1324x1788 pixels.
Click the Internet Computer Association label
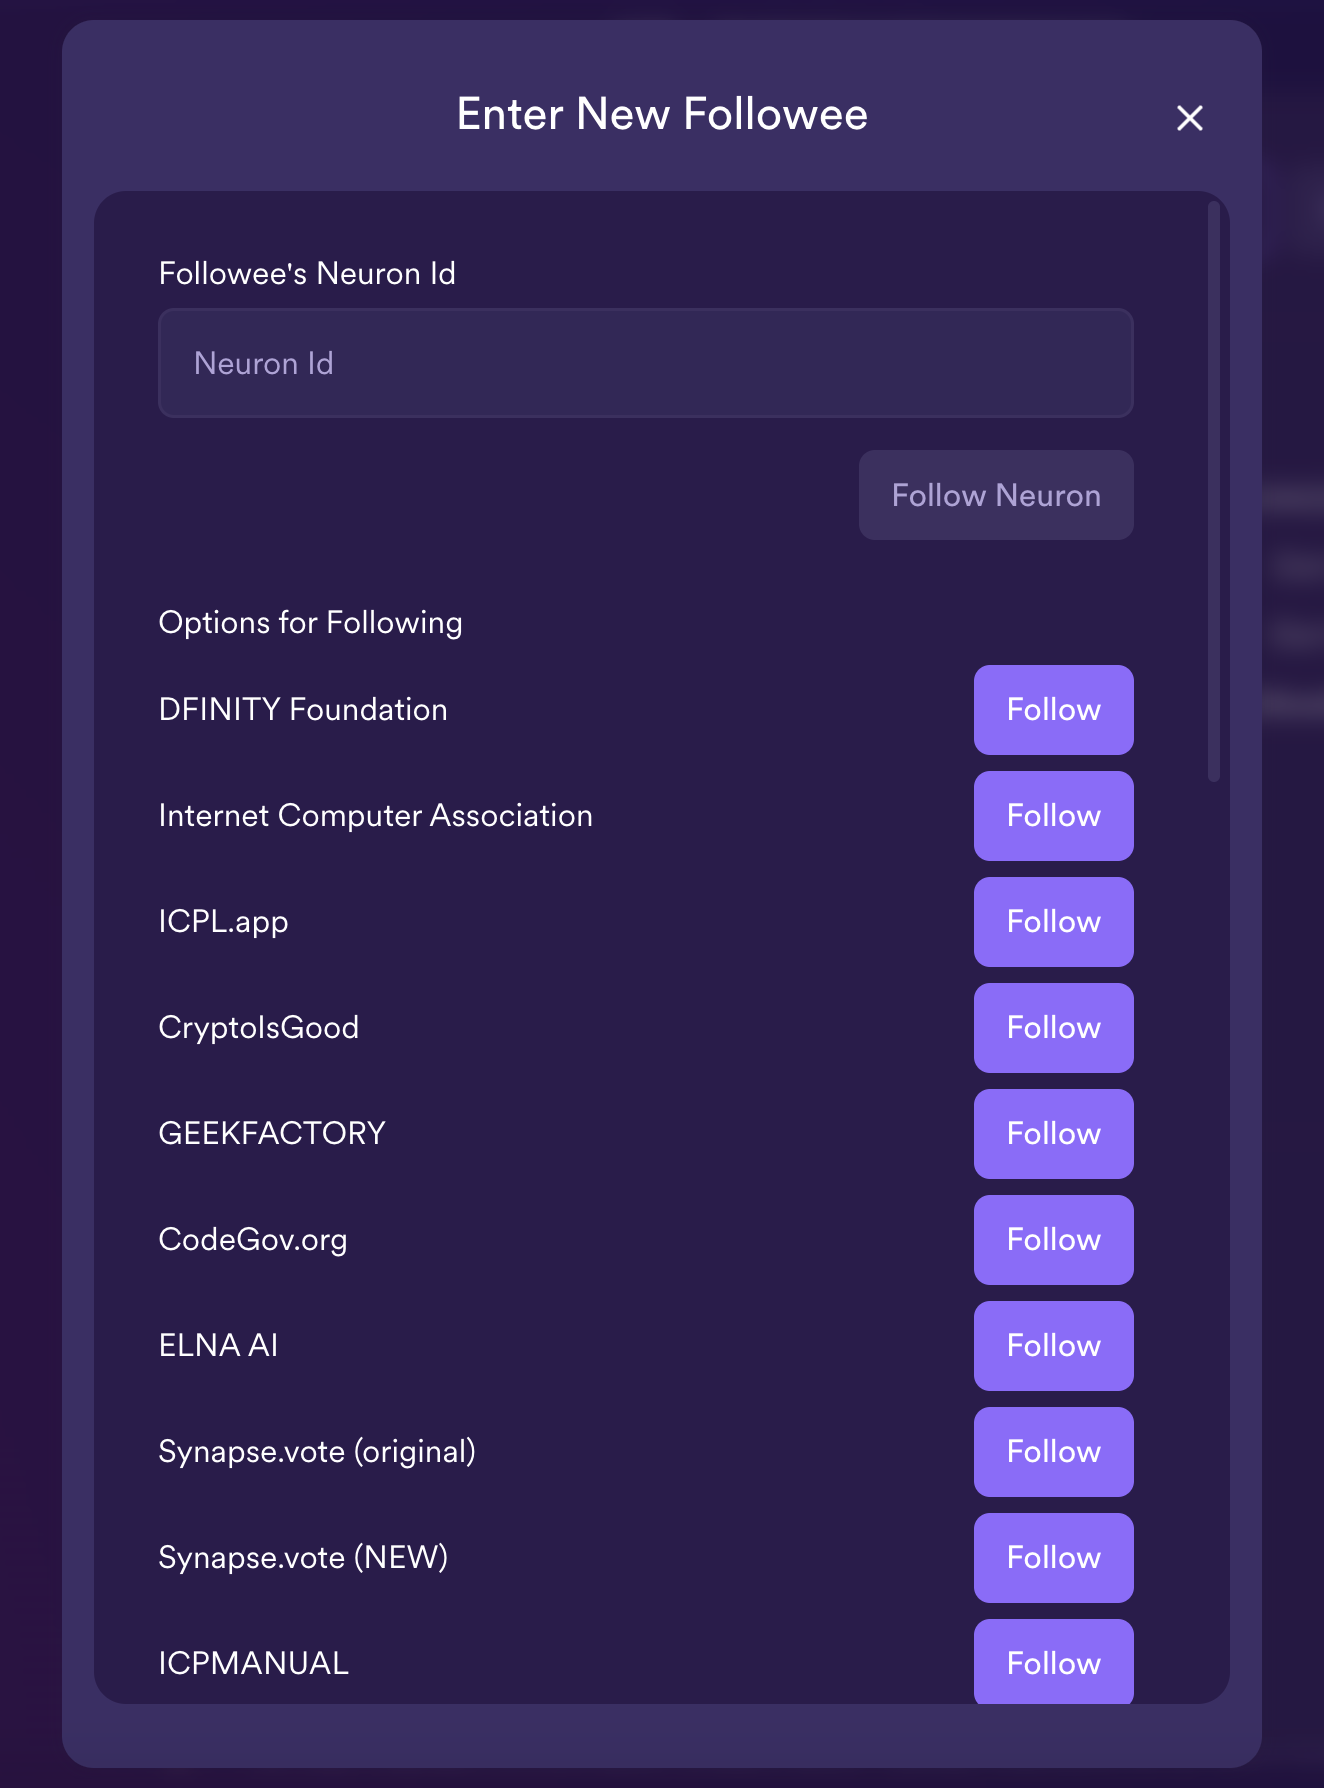coord(375,816)
